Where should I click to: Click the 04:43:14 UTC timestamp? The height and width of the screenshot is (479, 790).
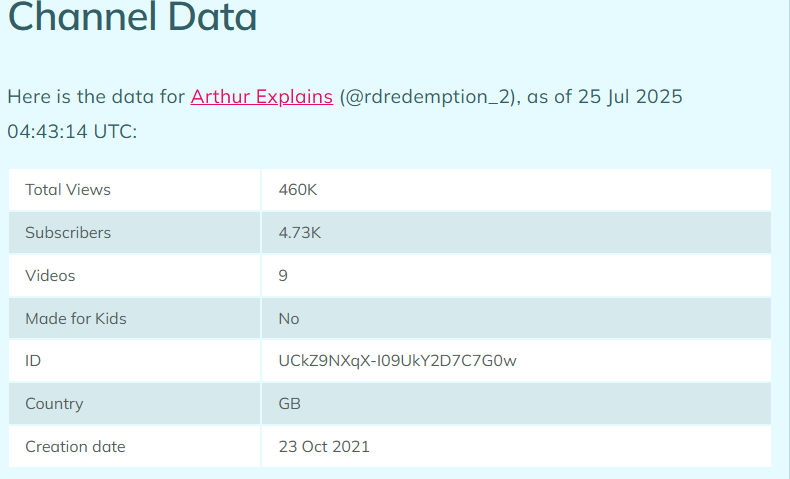click(x=72, y=131)
